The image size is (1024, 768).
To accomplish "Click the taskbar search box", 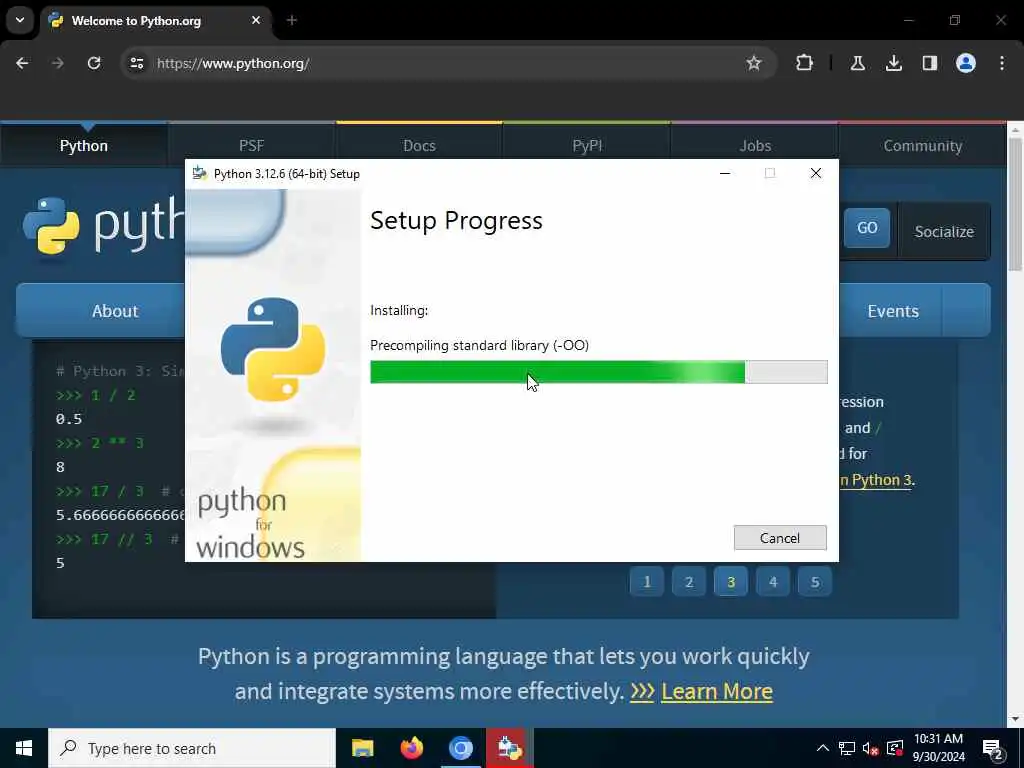I will pos(192,748).
